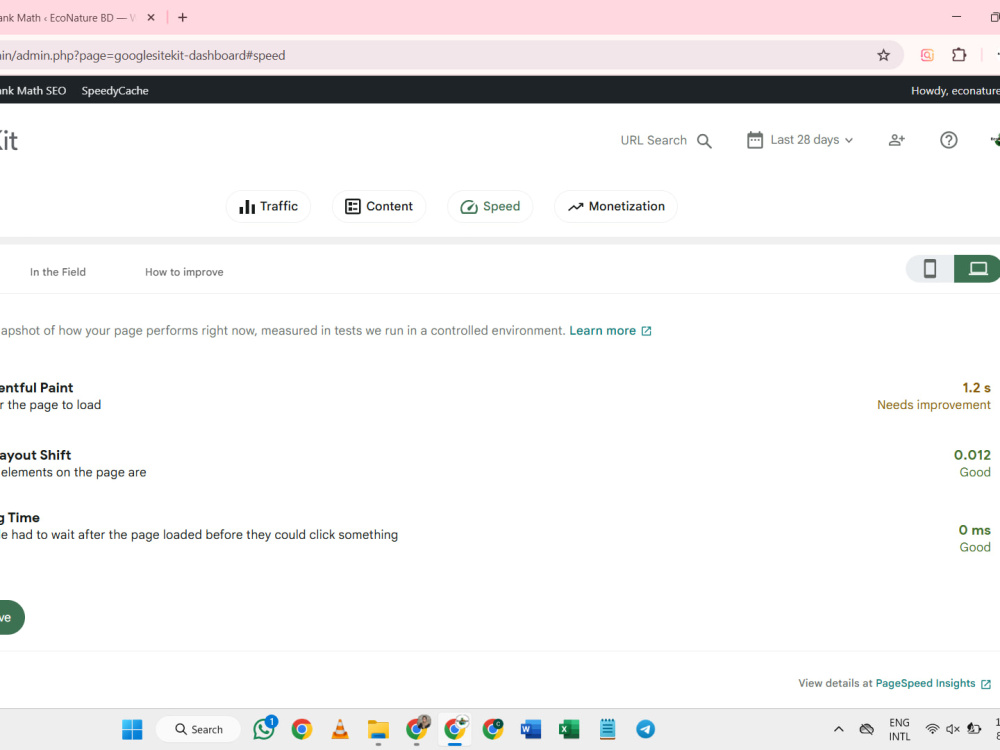Click the share dashboard person-plus icon
The width and height of the screenshot is (1000, 750).
[x=897, y=140]
